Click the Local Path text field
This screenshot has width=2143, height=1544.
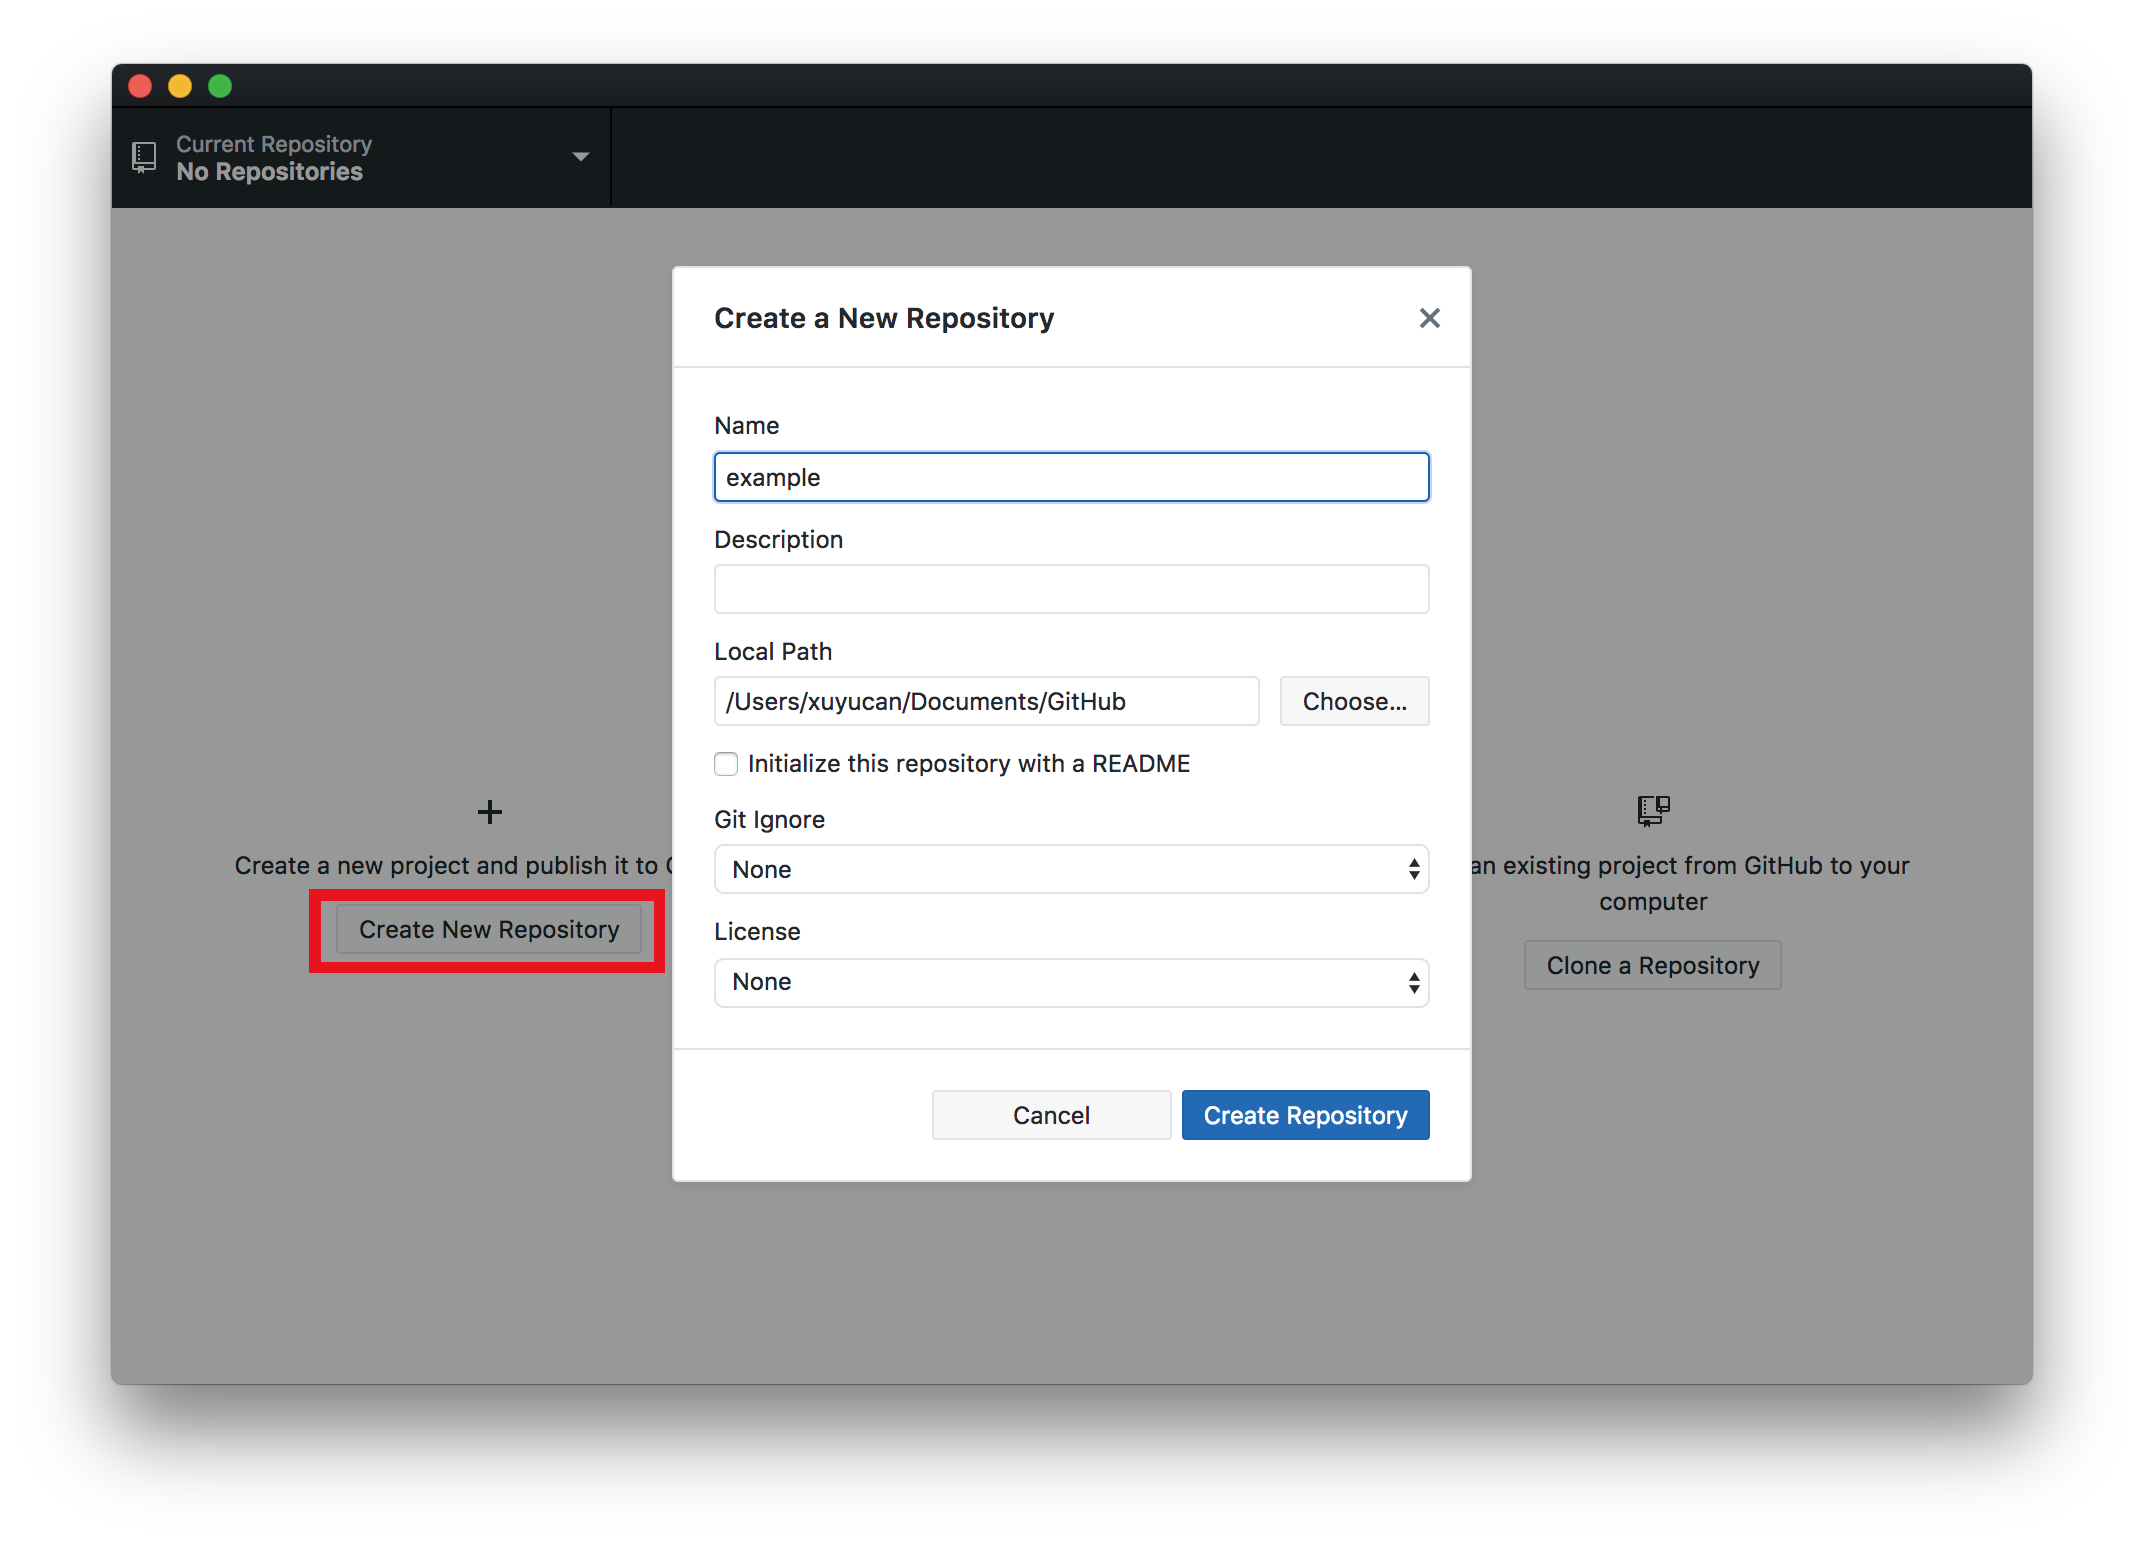pos(986,701)
